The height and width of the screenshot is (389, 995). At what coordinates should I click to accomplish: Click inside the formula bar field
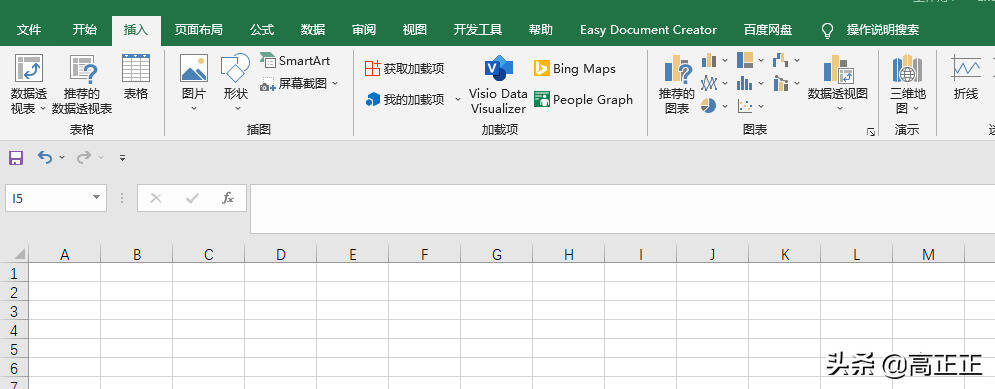click(x=622, y=209)
